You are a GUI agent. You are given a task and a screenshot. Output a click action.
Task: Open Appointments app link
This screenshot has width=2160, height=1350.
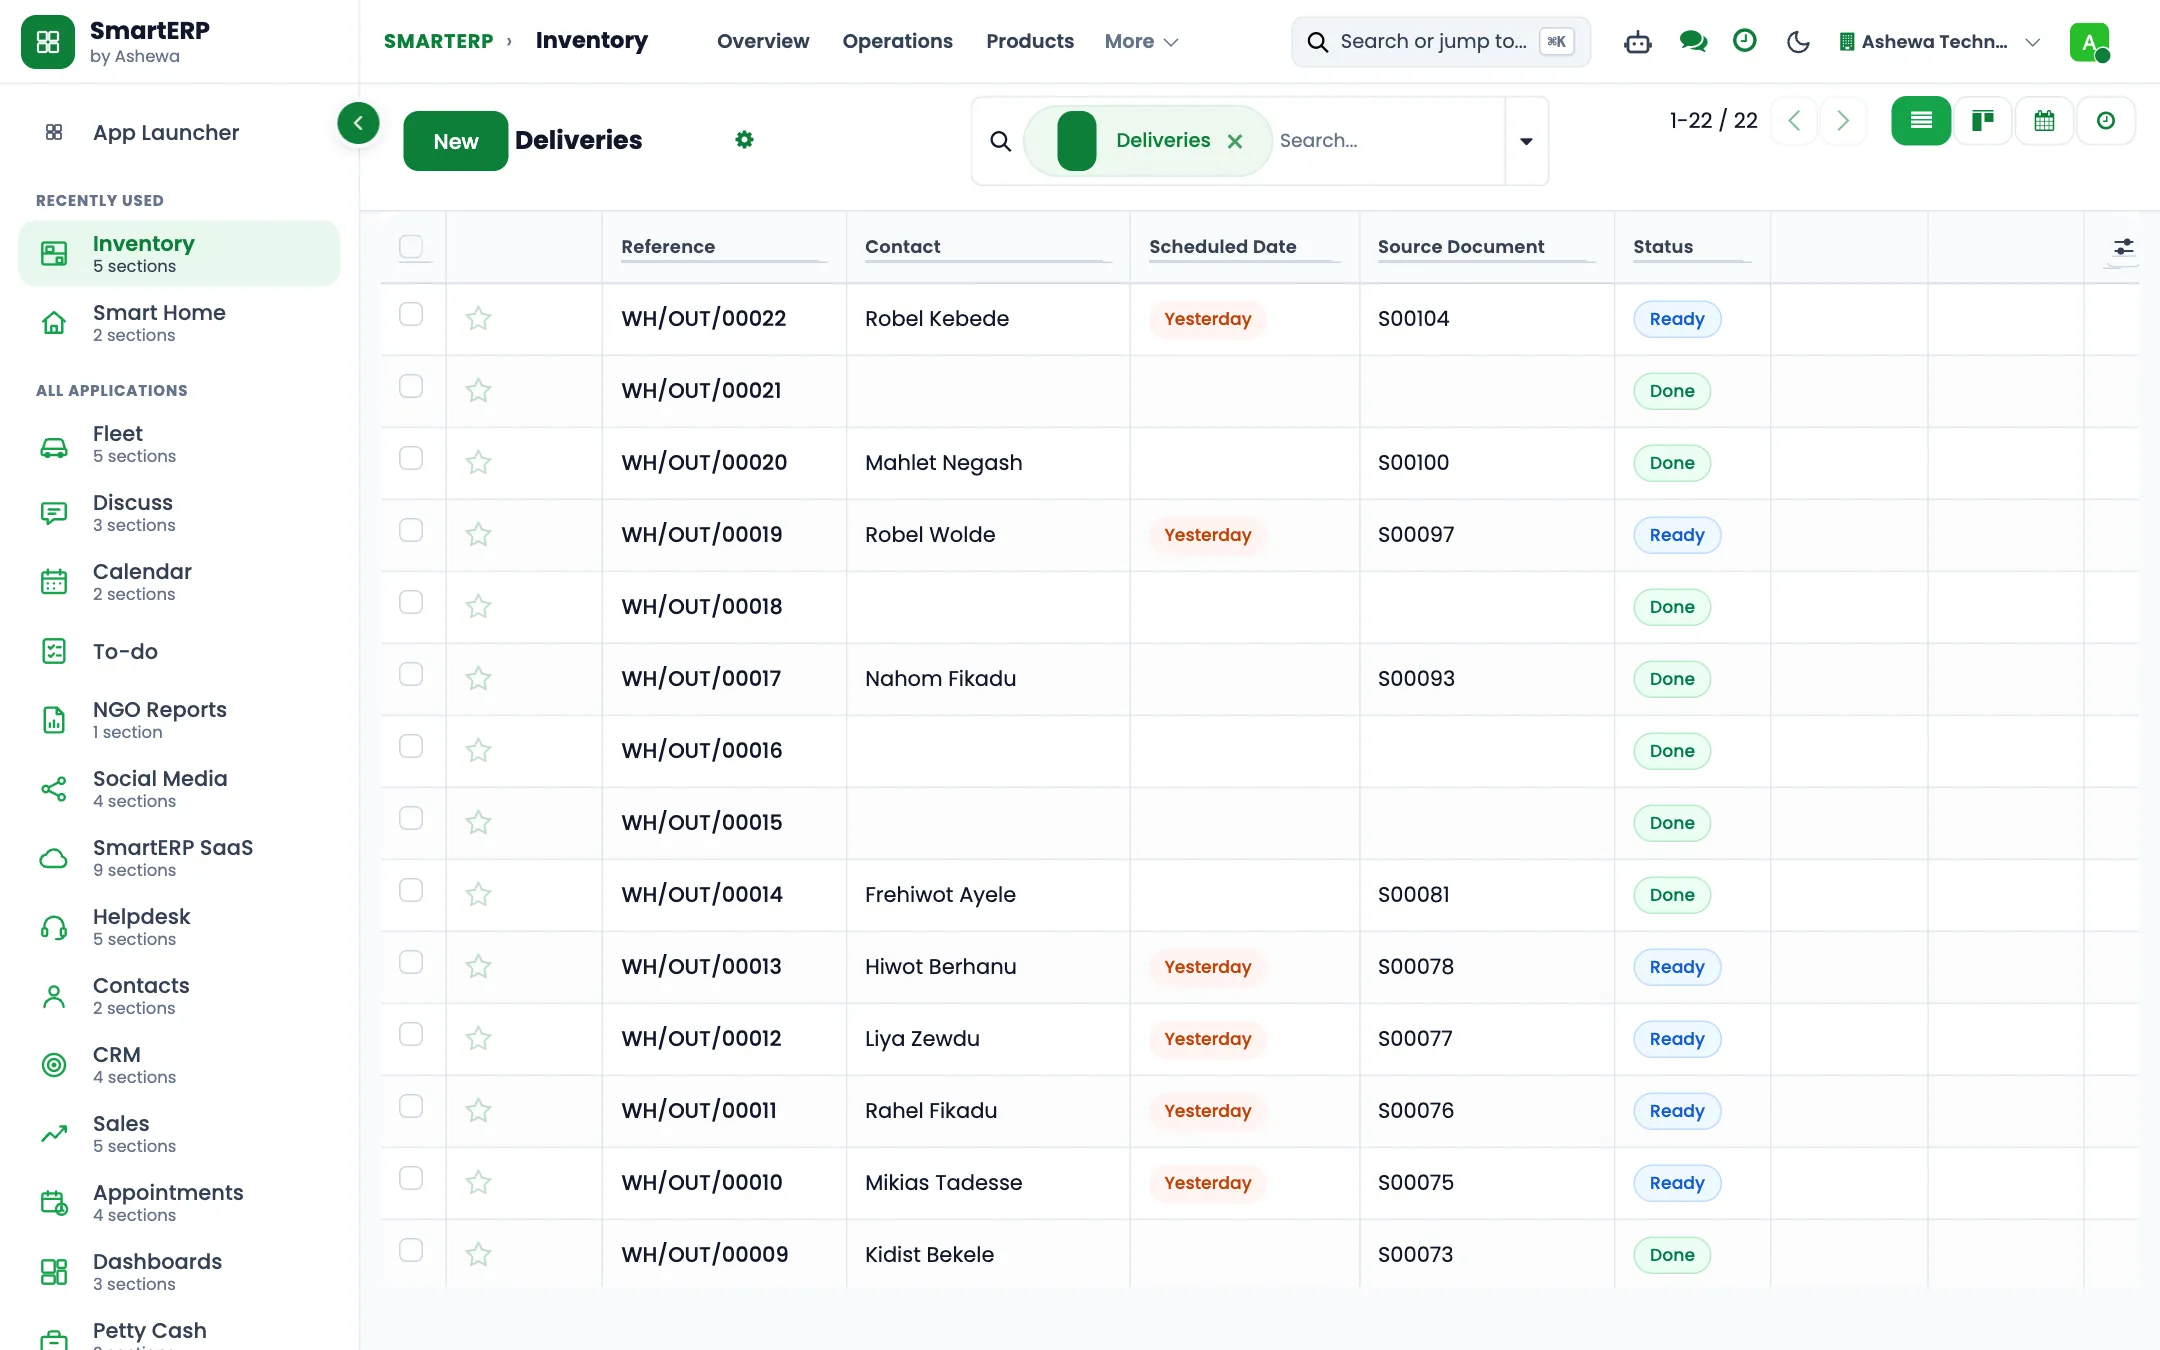180,1203
